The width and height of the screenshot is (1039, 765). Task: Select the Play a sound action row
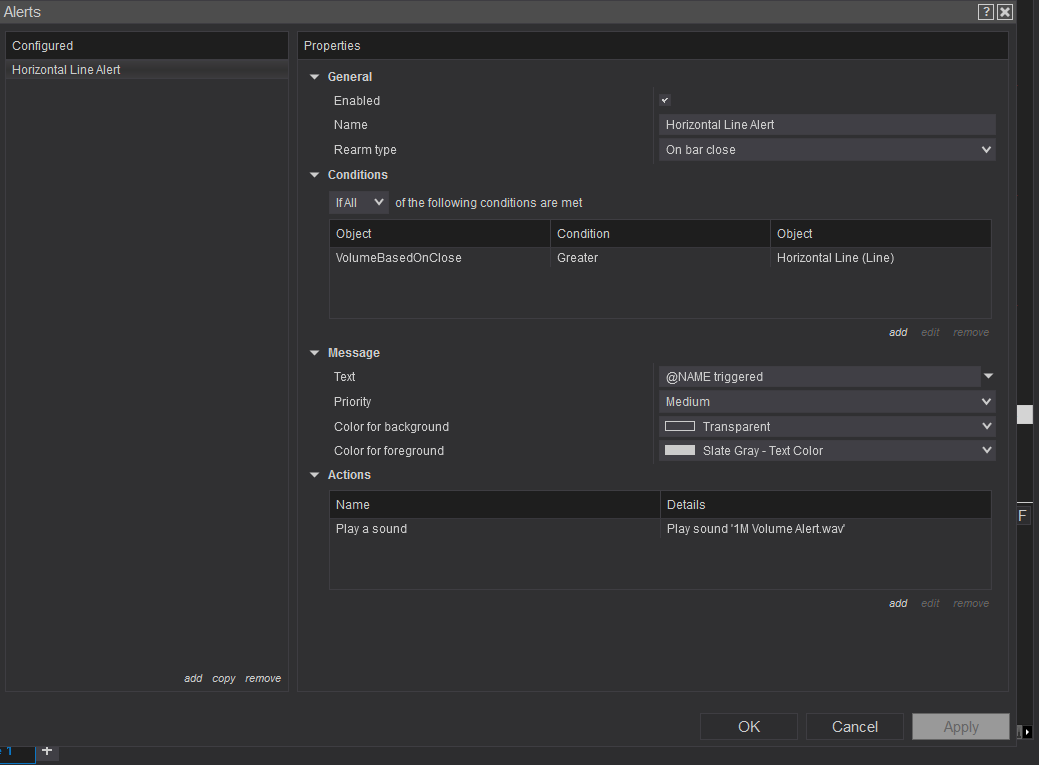click(x=494, y=529)
